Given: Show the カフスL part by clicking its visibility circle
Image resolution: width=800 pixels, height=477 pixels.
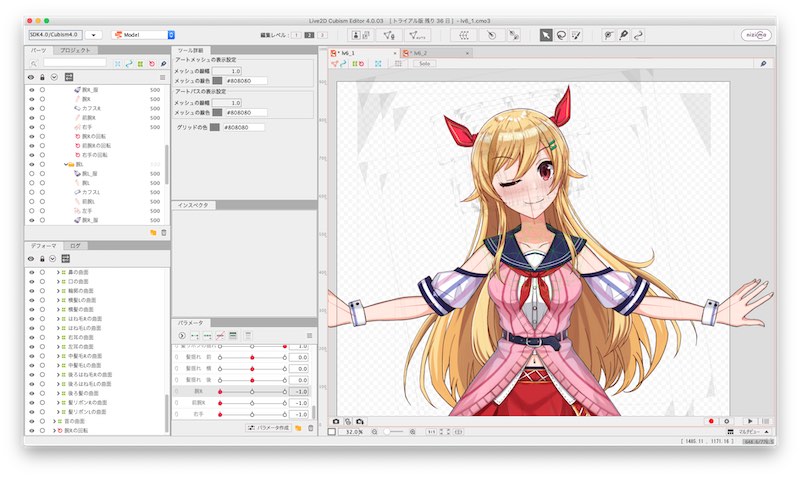Looking at the screenshot, I should tap(32, 192).
